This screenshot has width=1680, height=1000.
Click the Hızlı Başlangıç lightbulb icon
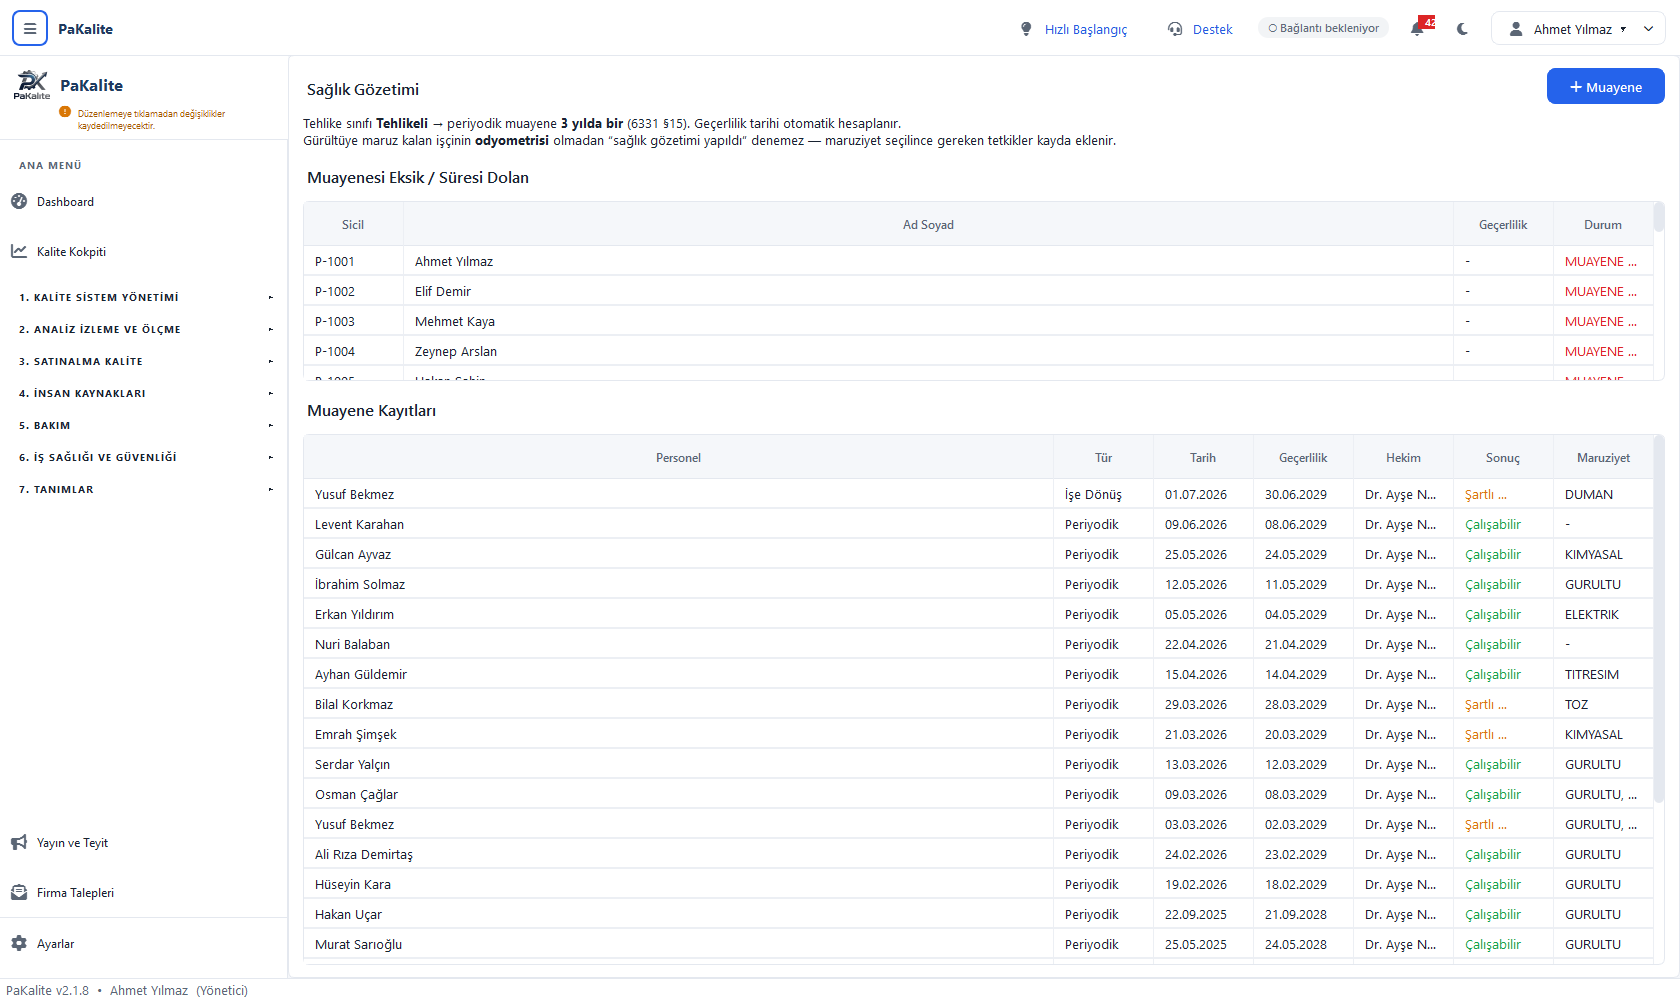coord(1026,29)
